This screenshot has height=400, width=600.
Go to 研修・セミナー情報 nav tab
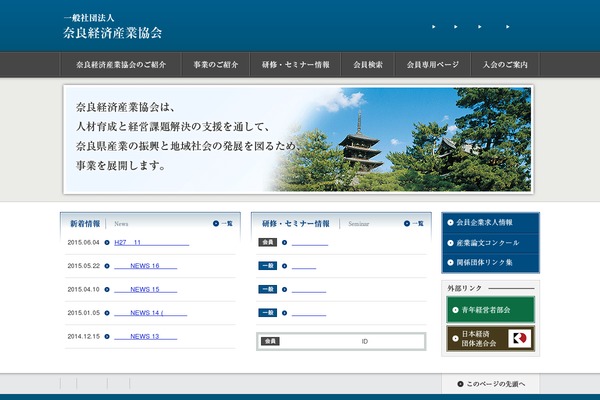click(295, 65)
